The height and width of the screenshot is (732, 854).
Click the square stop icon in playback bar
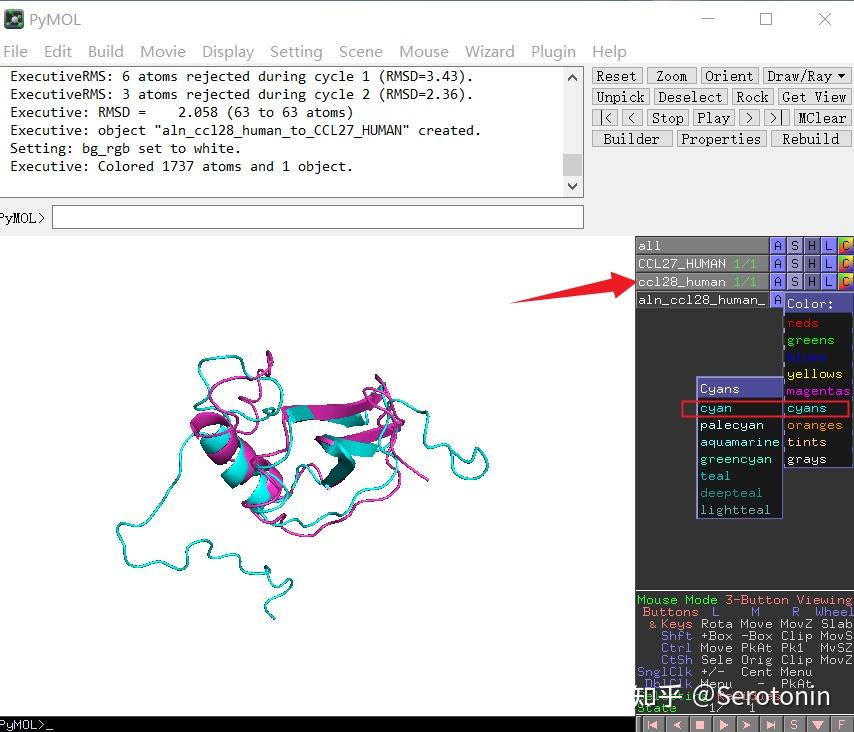(x=700, y=724)
